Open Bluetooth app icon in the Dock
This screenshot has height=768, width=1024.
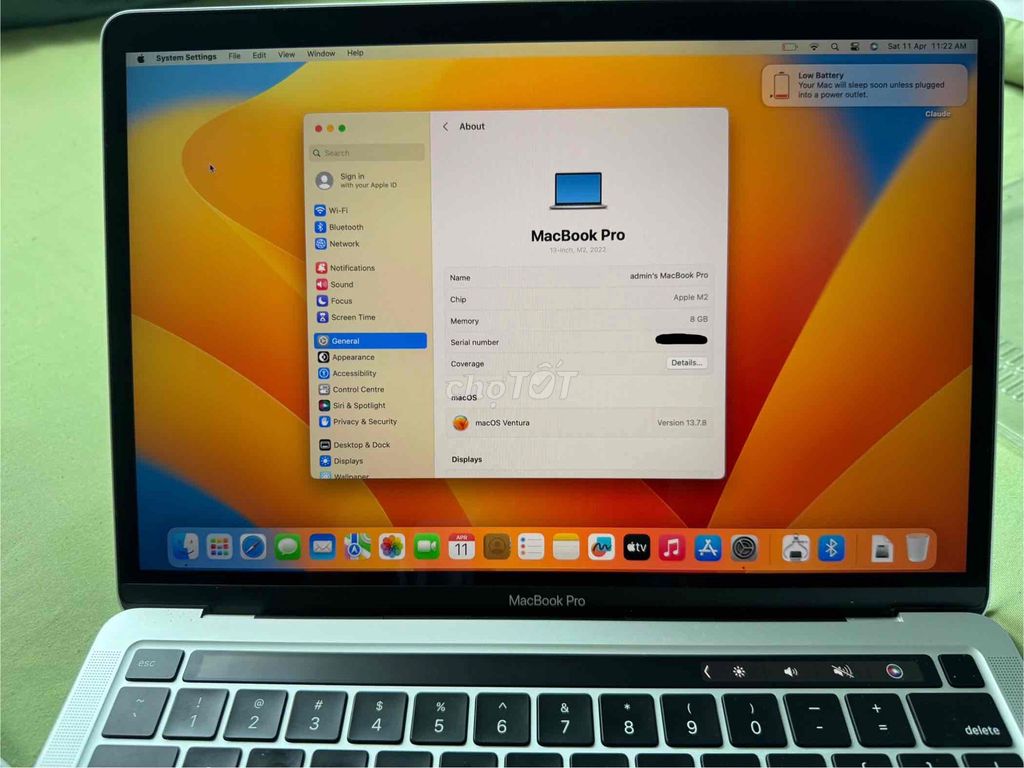click(x=831, y=549)
